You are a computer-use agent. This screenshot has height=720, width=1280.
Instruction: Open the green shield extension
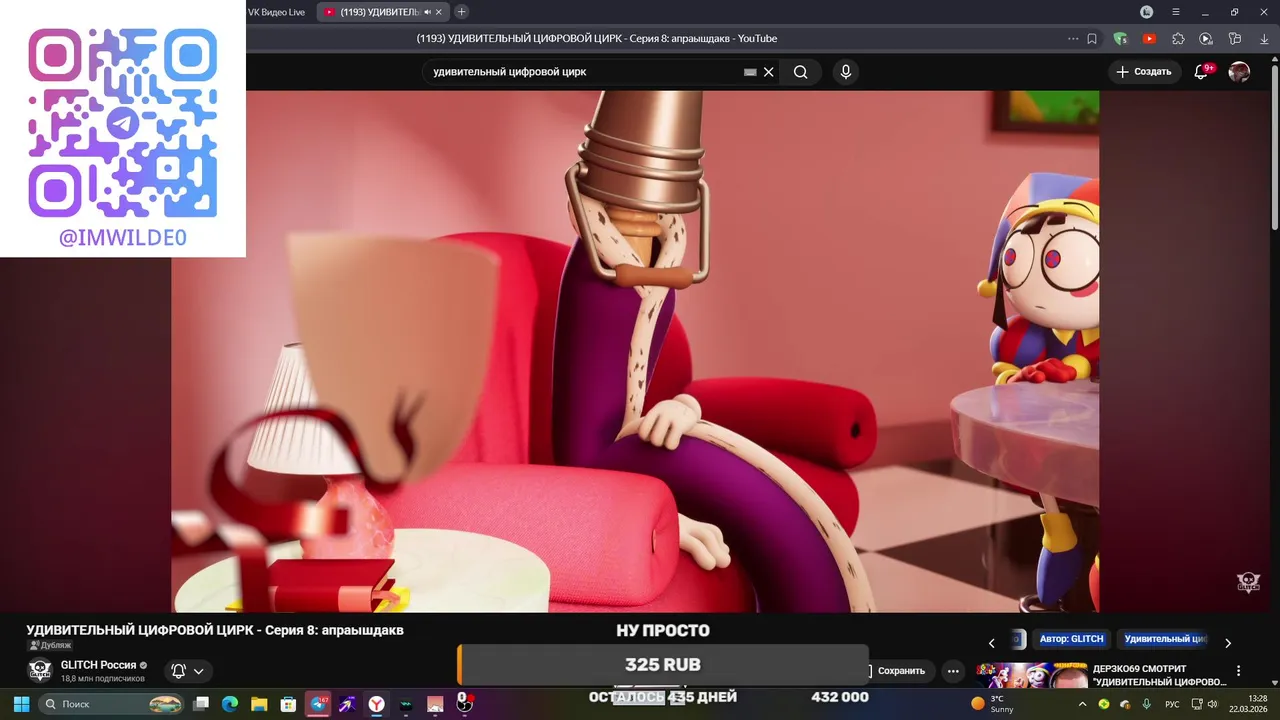(1121, 39)
